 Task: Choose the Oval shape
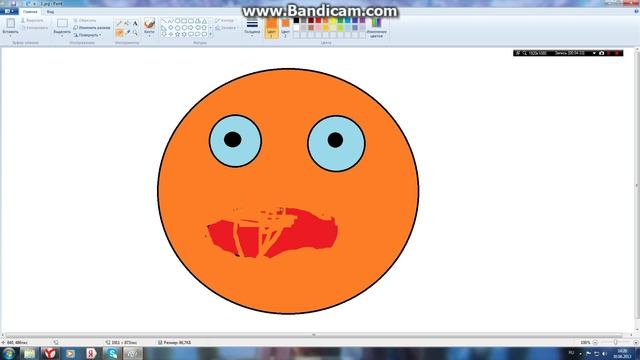click(x=178, y=21)
